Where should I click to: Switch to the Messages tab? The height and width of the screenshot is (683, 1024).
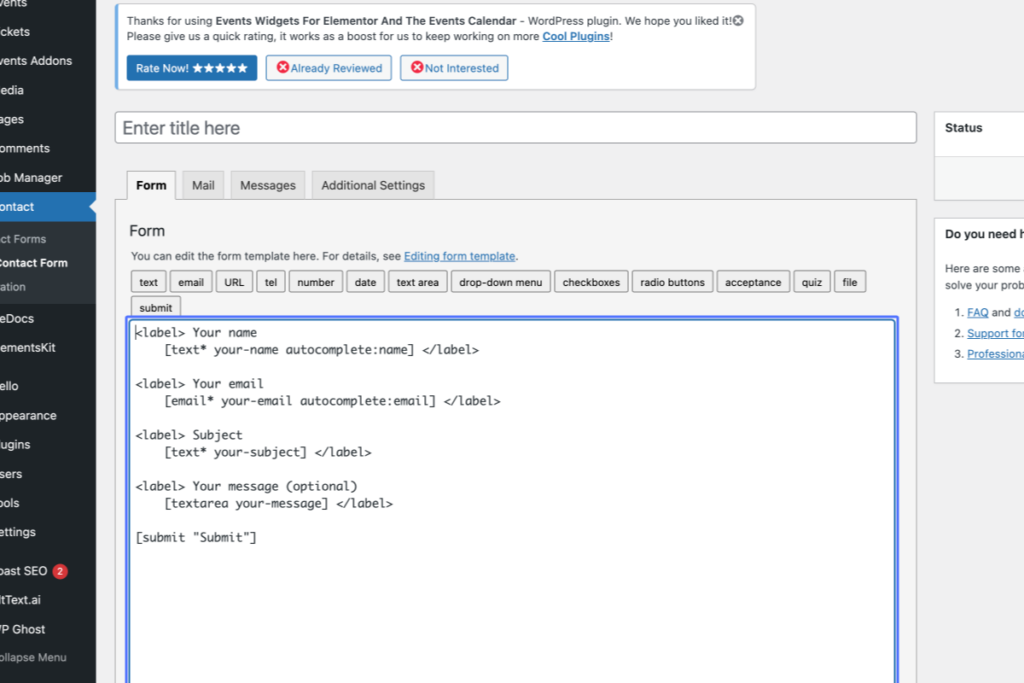tap(268, 185)
